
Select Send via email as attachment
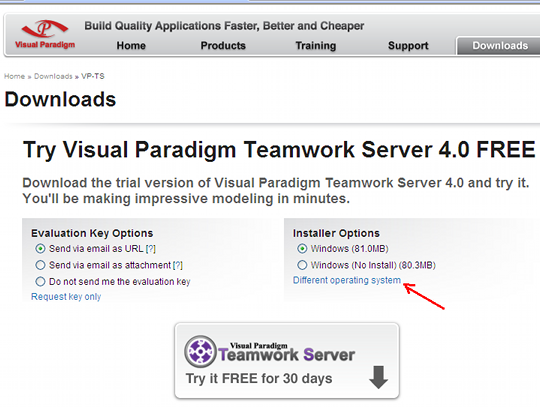(x=40, y=265)
